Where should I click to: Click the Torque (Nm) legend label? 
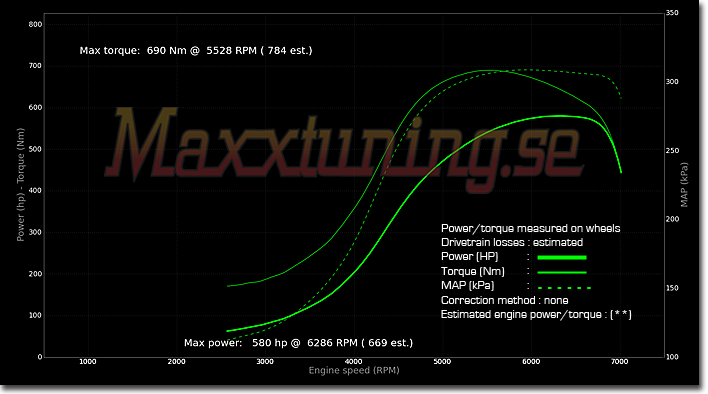472,271
